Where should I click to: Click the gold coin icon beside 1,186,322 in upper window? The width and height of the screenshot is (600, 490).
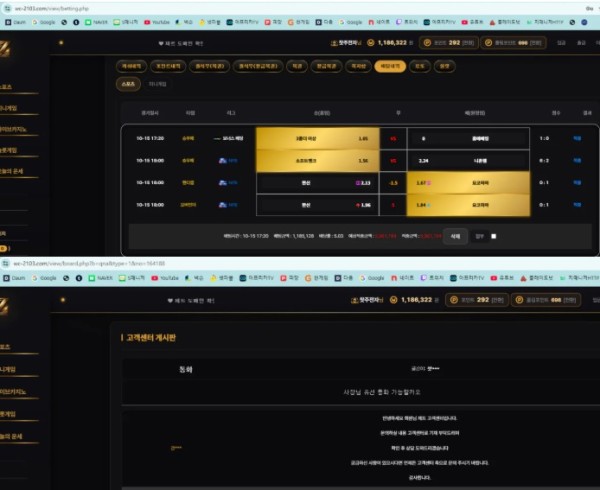click(x=370, y=42)
